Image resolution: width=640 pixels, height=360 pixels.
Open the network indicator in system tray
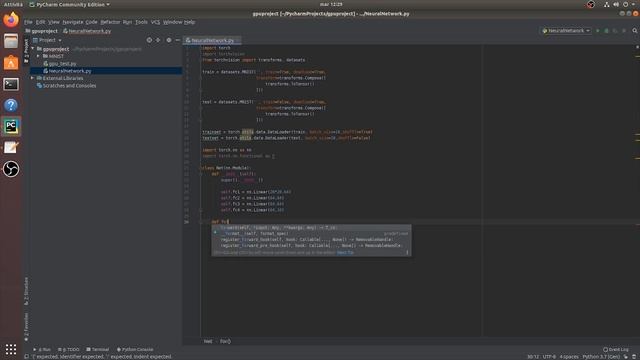click(607, 4)
